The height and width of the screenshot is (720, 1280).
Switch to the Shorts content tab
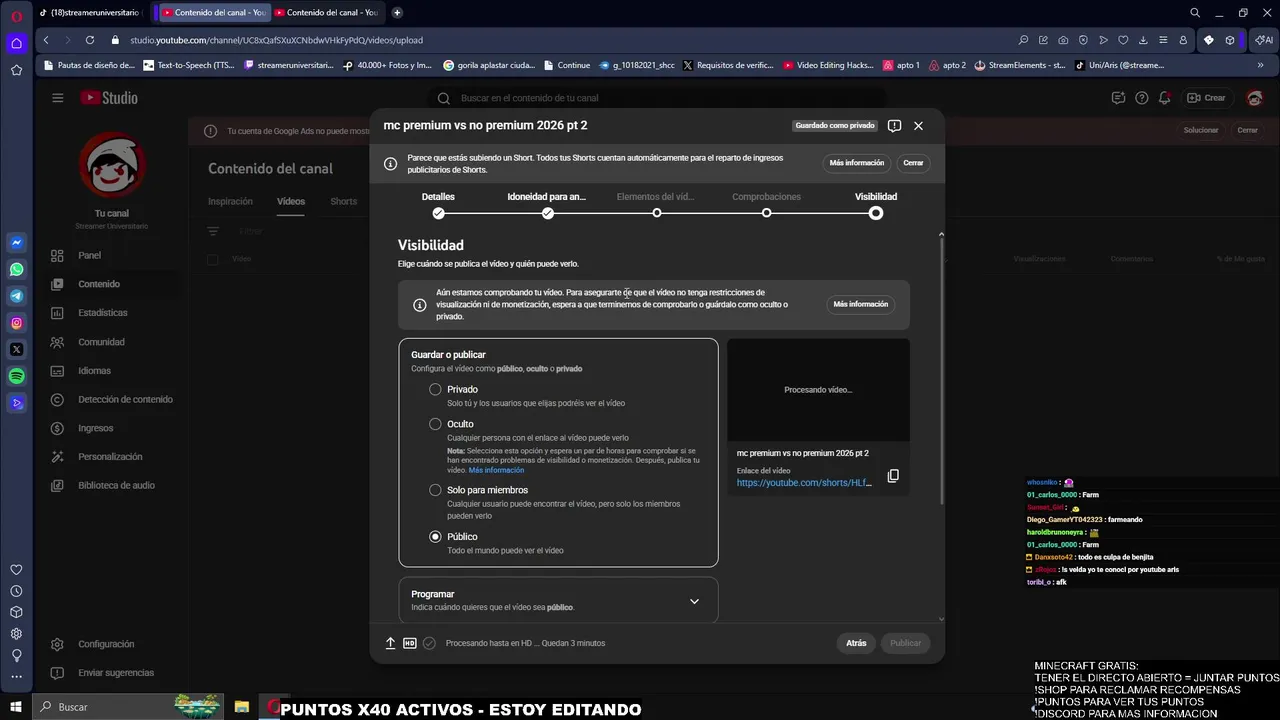pyautogui.click(x=343, y=201)
